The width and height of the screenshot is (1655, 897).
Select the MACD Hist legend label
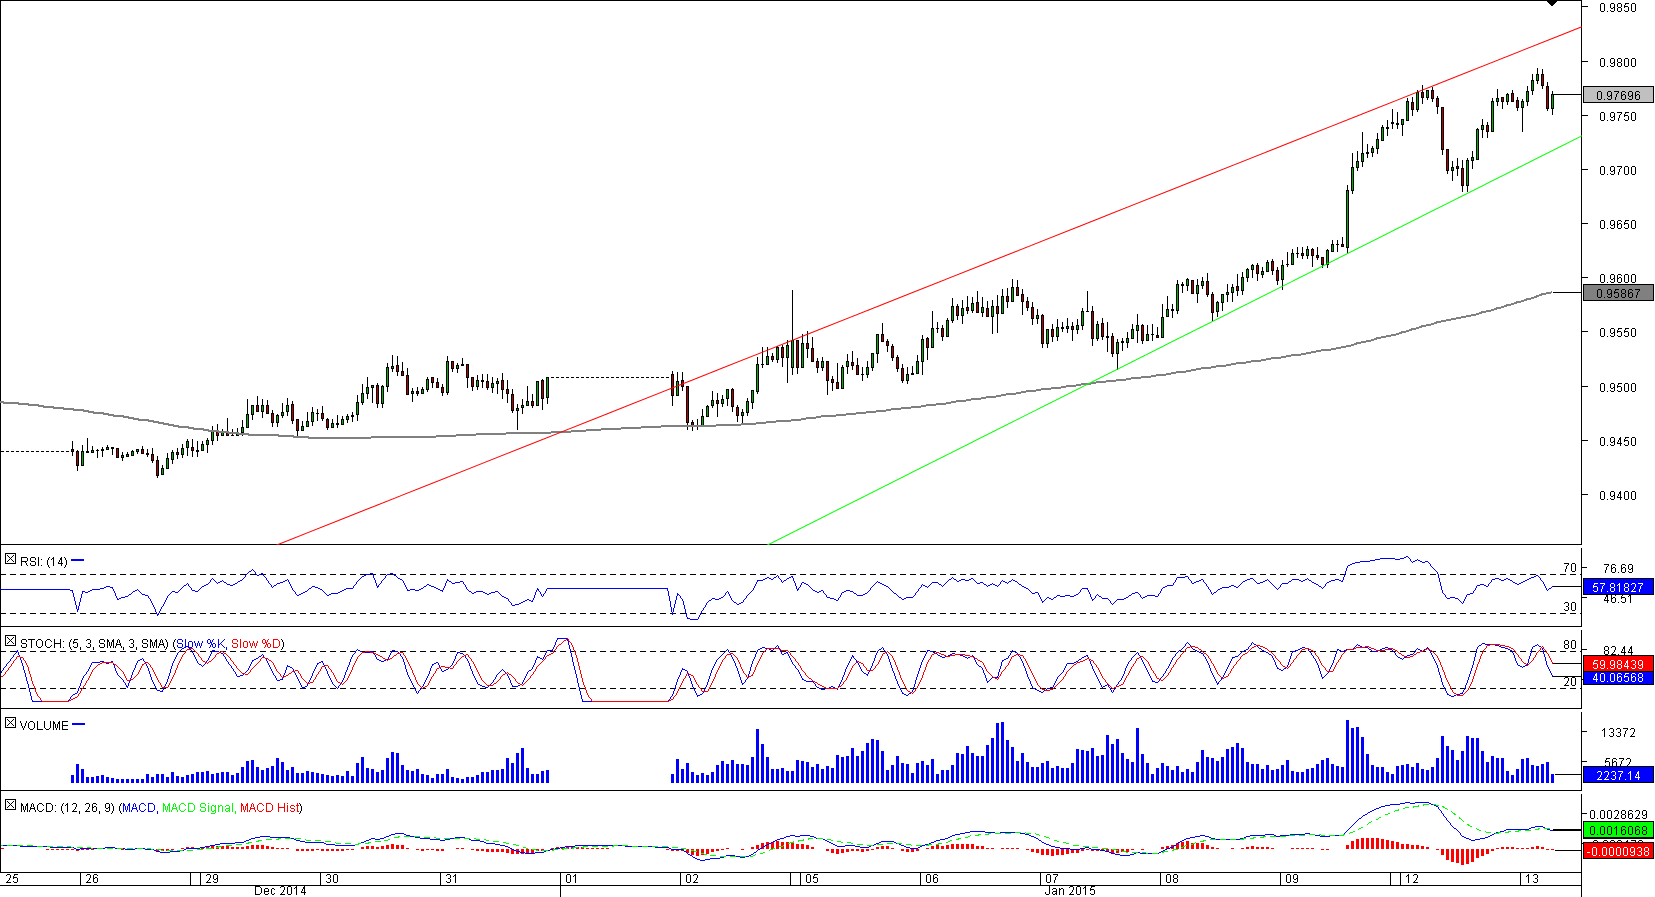[x=268, y=808]
